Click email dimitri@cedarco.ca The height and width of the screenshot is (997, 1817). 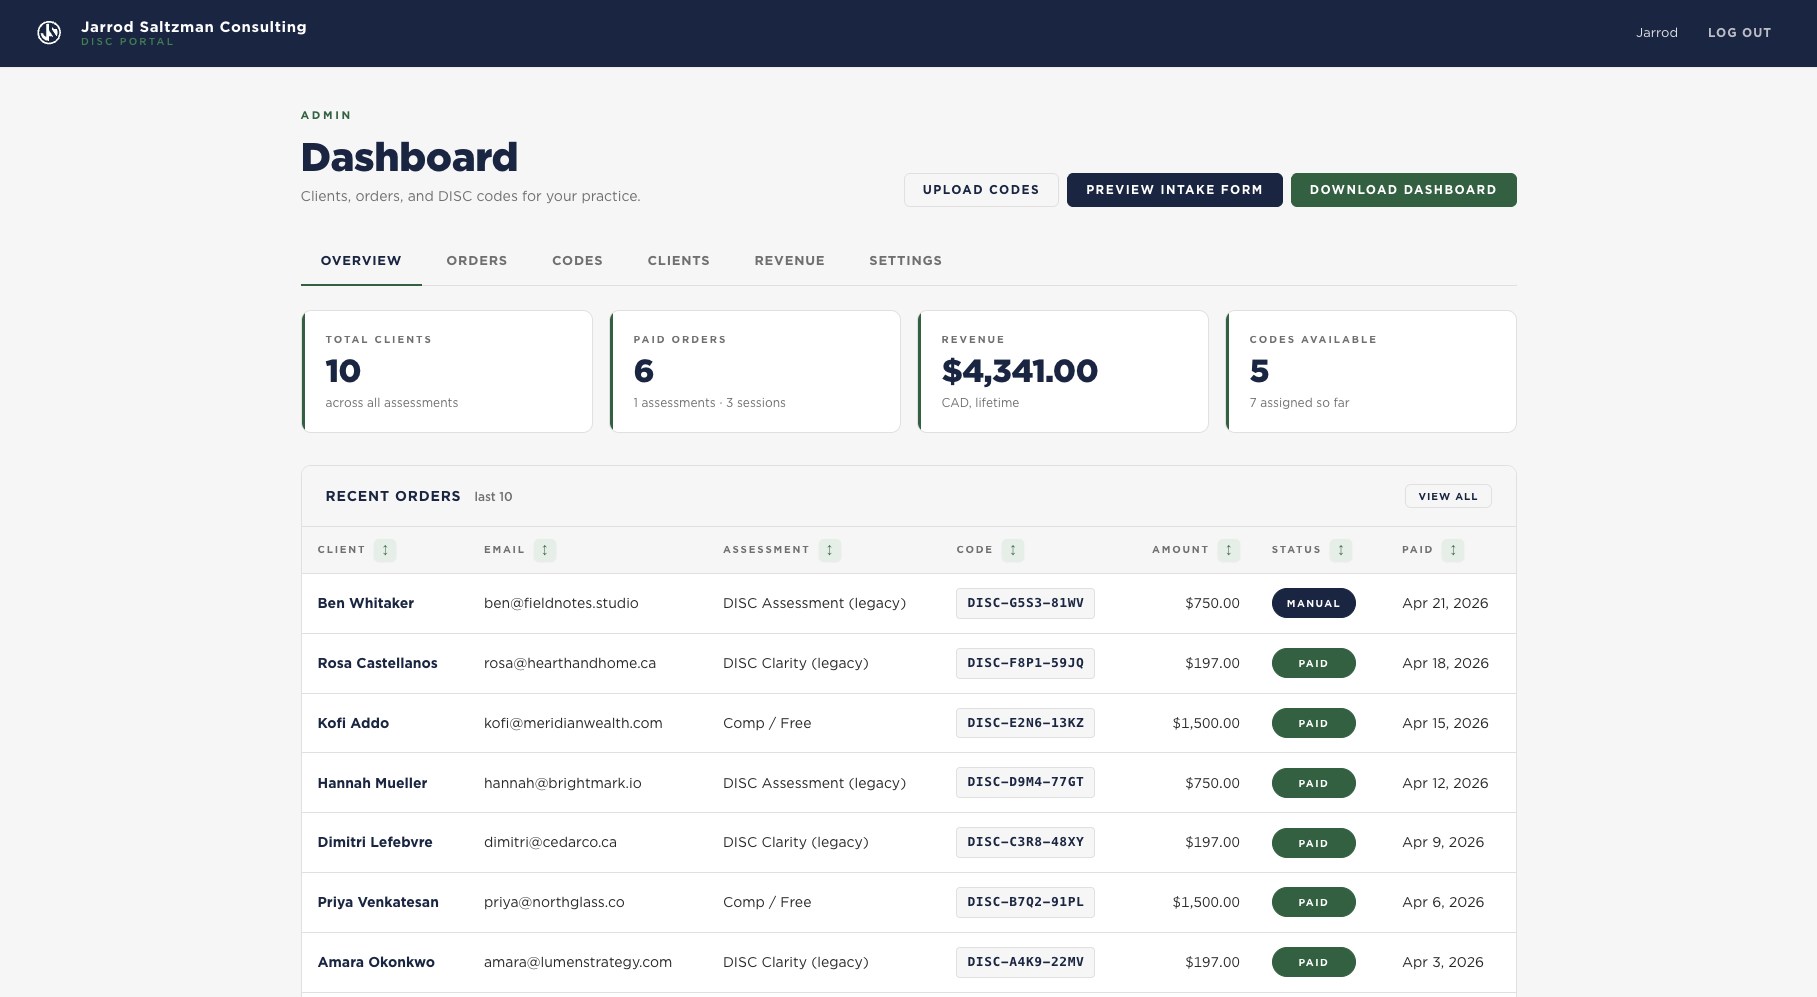coord(550,842)
